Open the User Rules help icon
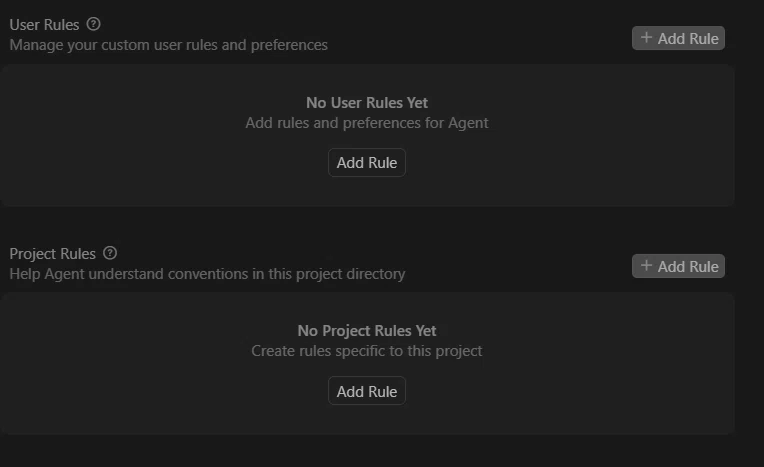Screen dimensions: 764x467 (93, 24)
